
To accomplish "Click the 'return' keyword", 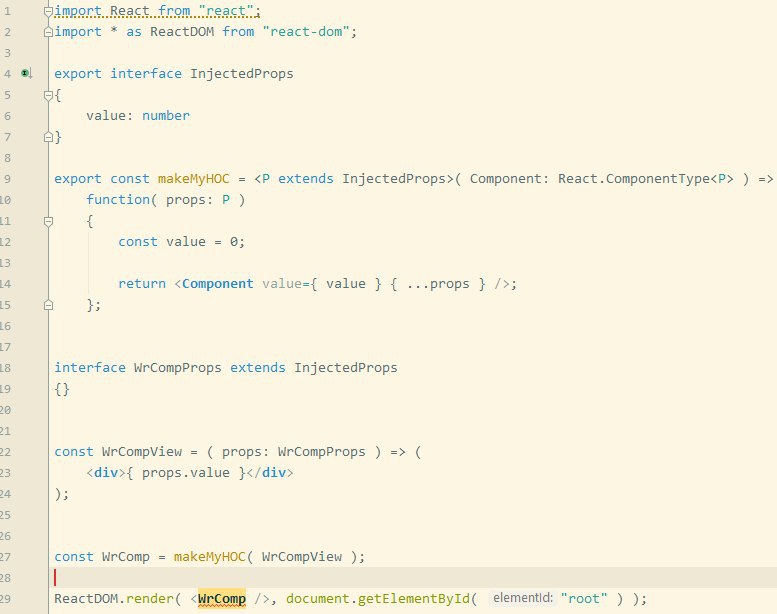I will tap(142, 284).
